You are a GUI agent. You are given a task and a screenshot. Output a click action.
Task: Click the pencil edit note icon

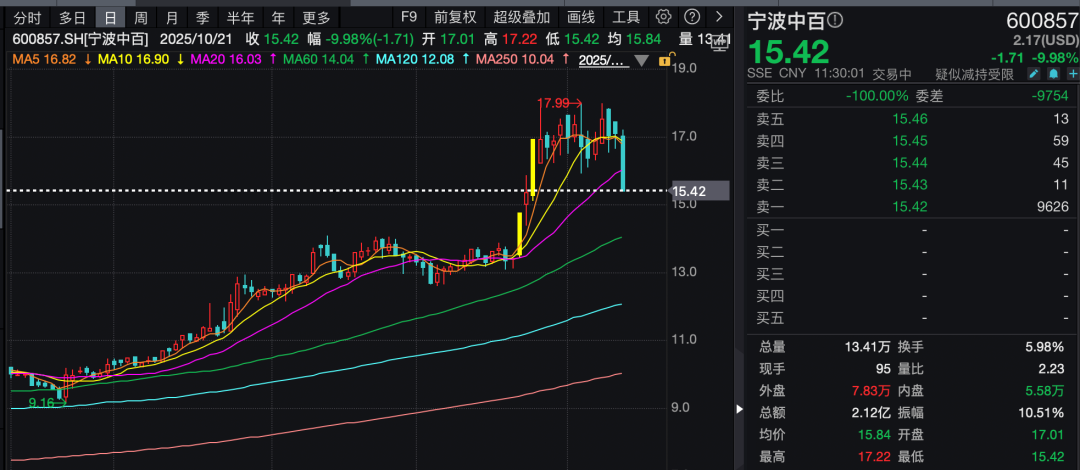(1033, 74)
